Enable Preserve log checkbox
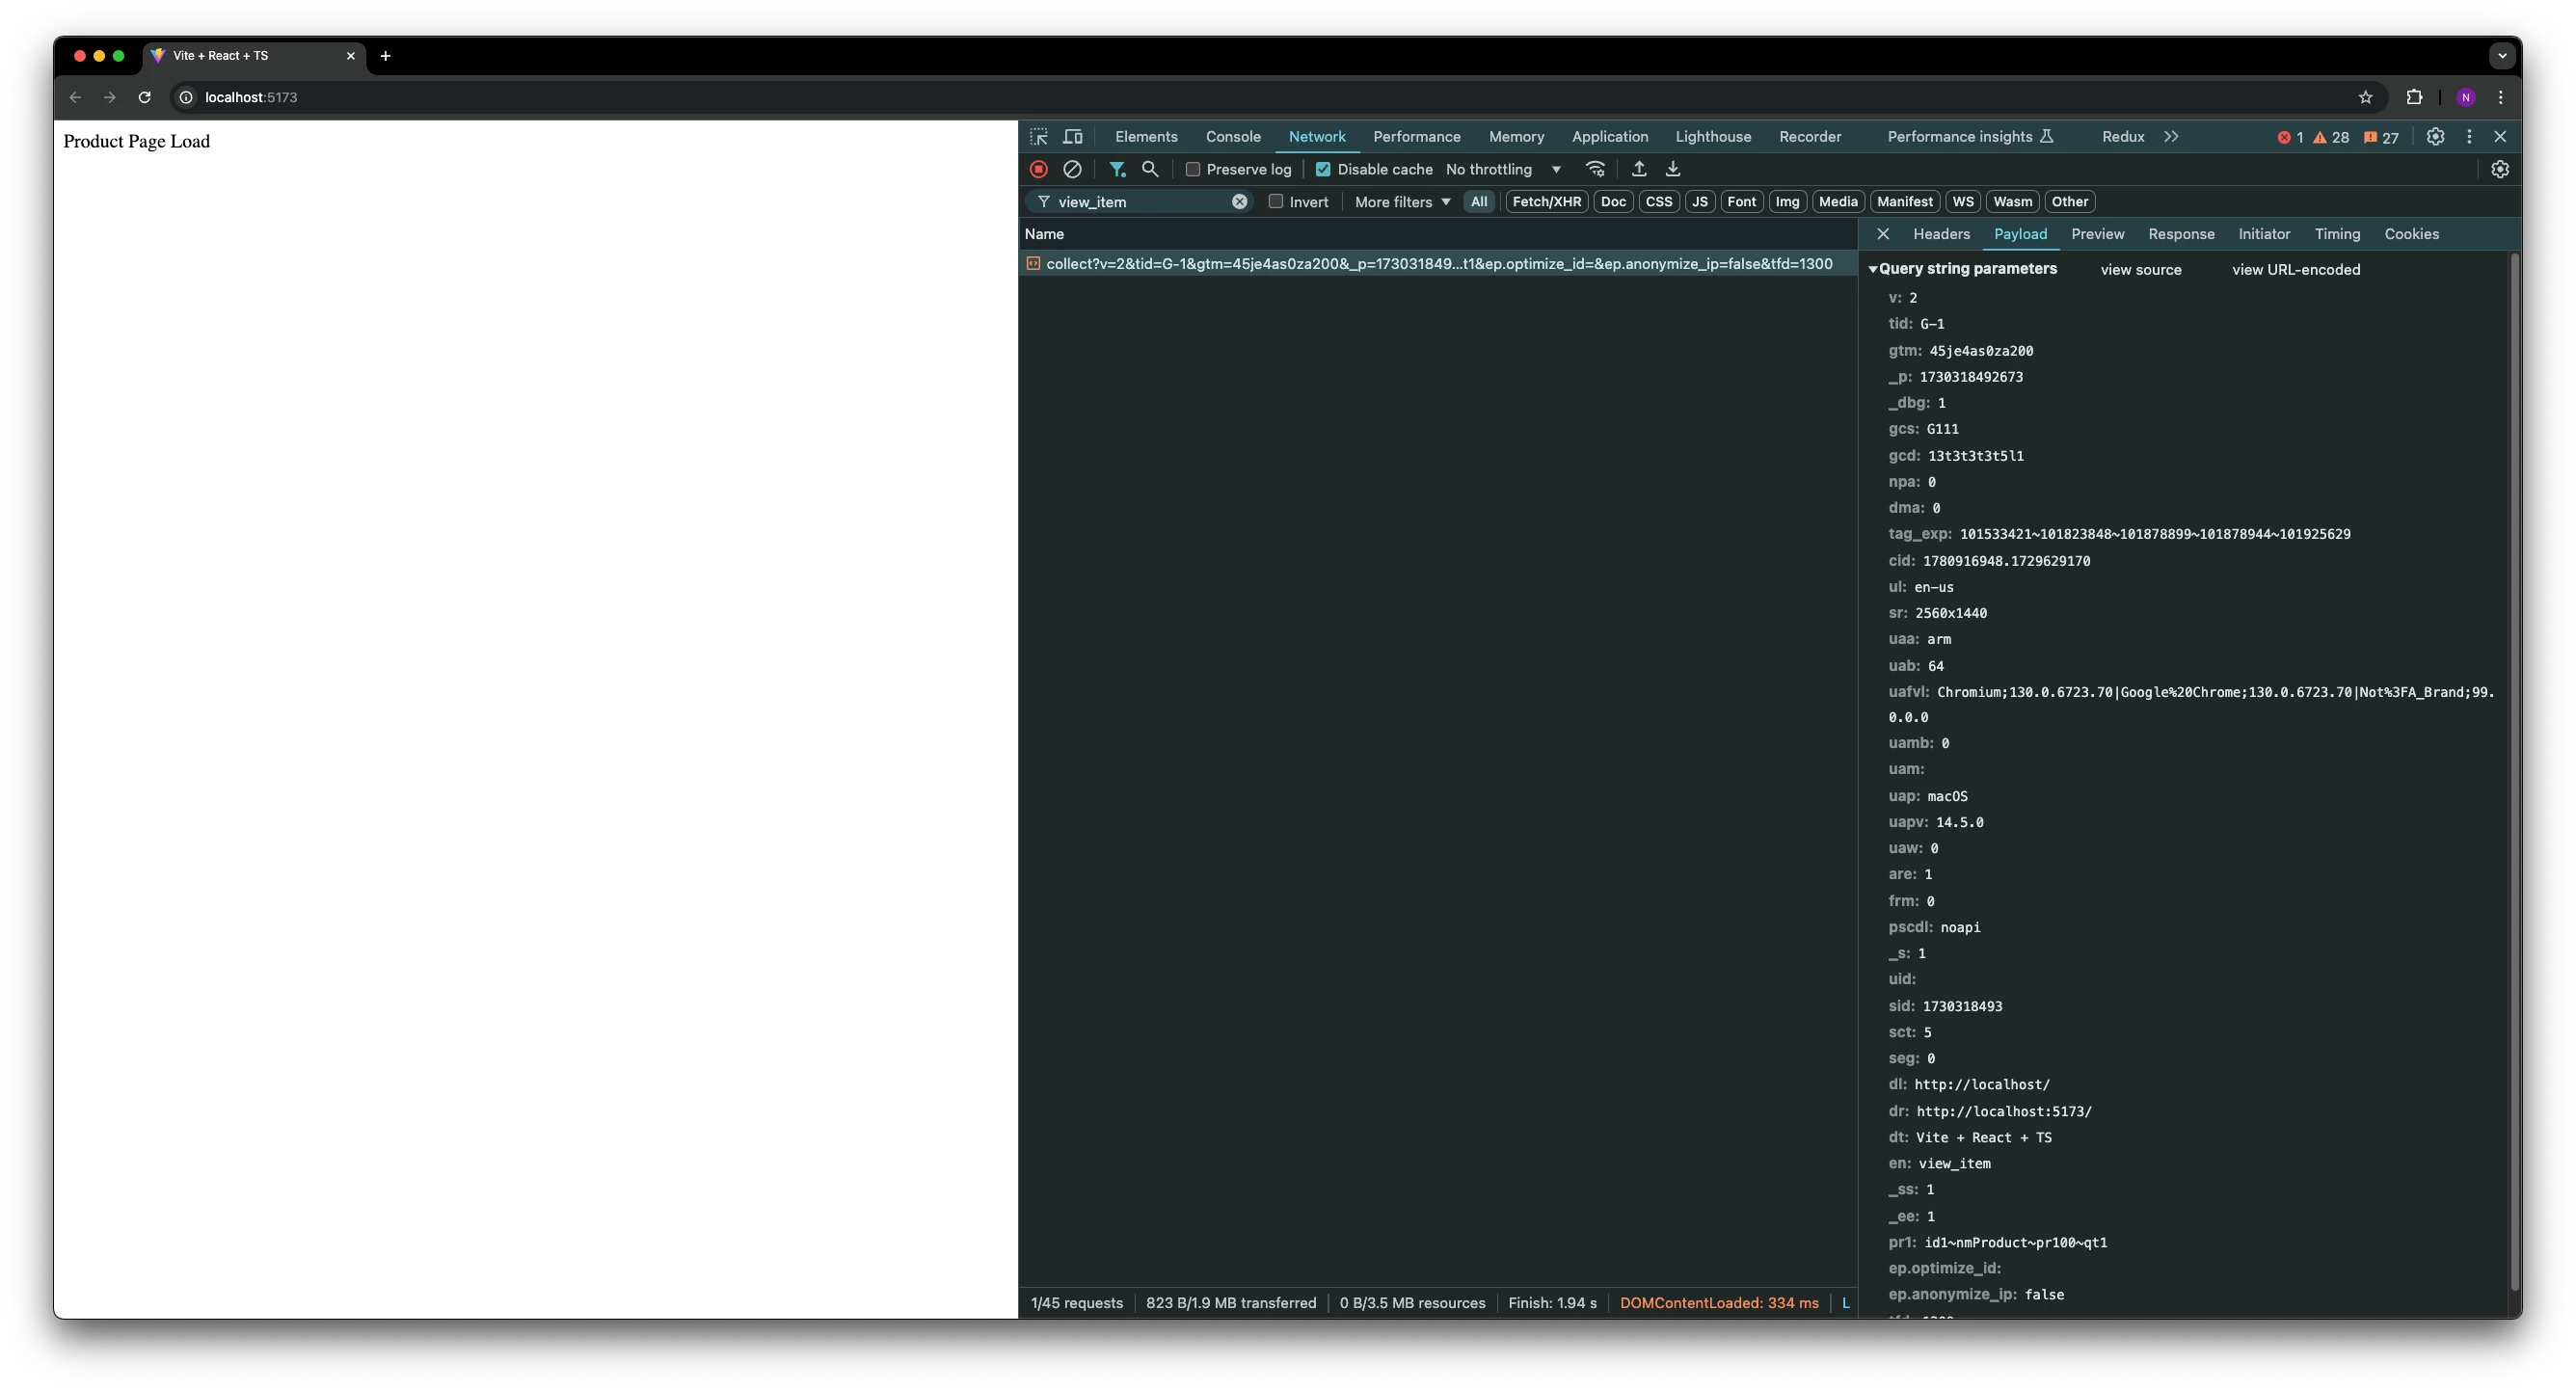 tap(1193, 170)
